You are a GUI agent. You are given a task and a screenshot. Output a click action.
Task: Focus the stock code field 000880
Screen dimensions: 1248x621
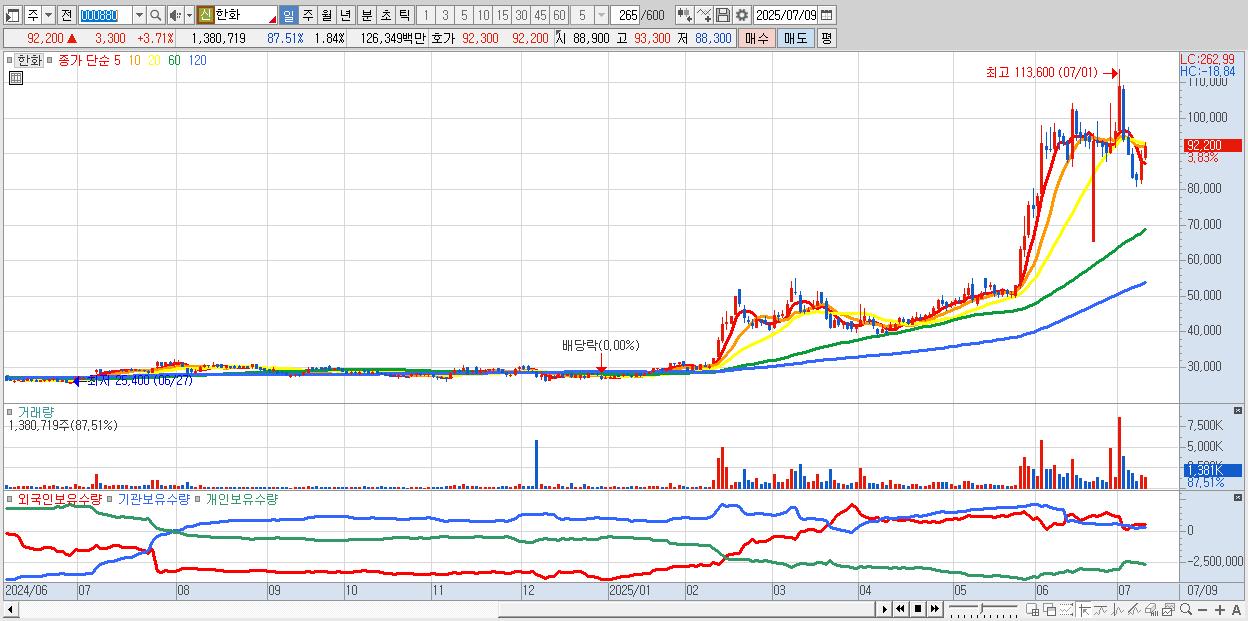(x=105, y=16)
